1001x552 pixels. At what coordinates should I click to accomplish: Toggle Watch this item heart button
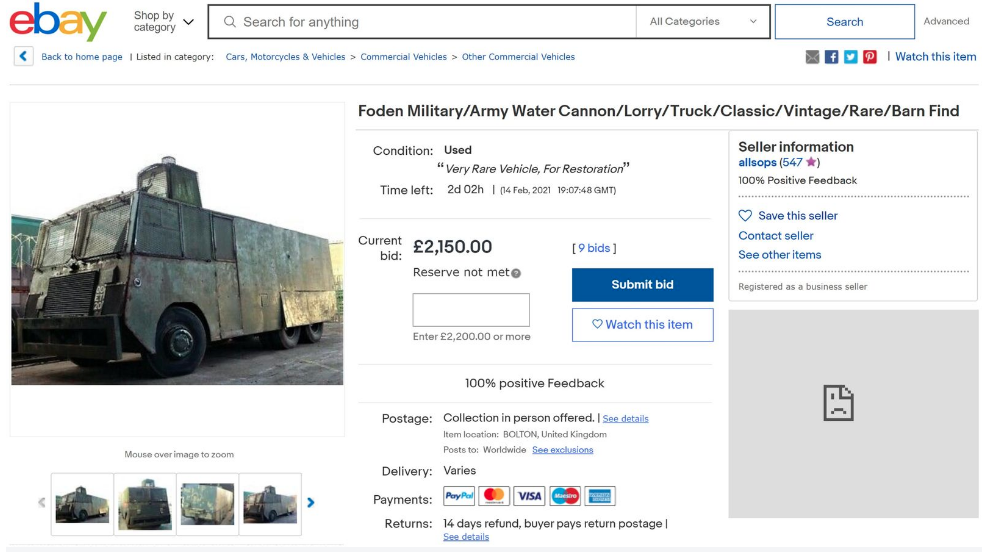tap(642, 325)
